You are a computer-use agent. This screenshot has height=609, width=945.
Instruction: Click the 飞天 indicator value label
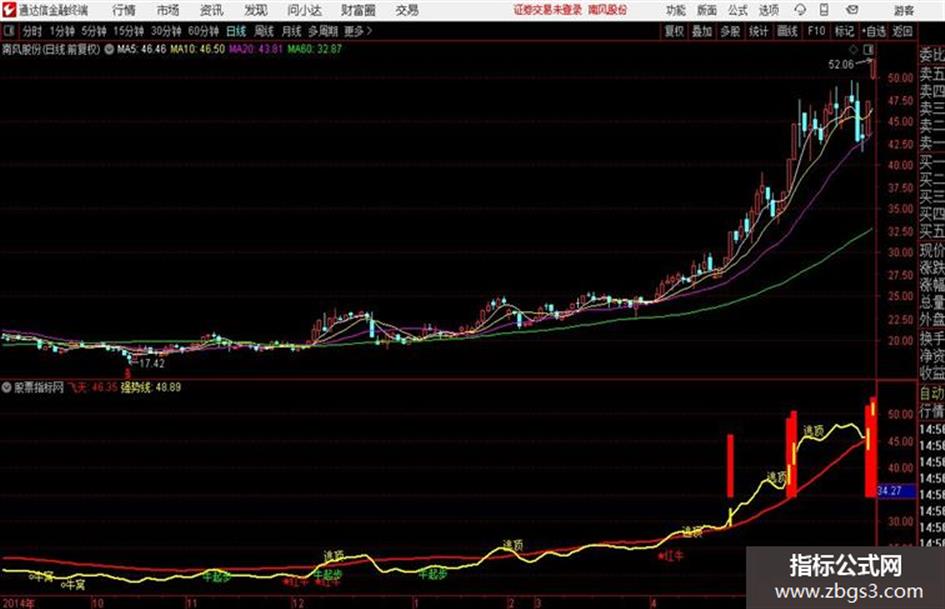92,387
